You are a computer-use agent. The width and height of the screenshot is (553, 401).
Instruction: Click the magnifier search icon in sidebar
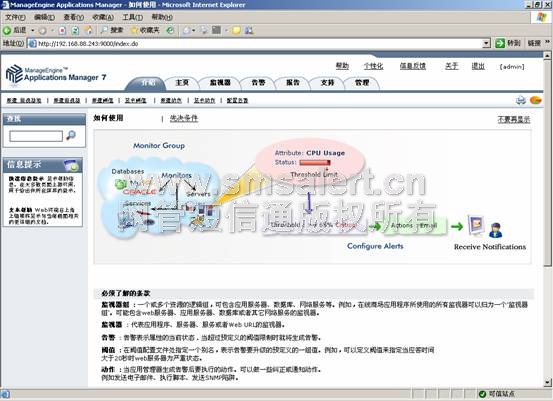pyautogui.click(x=71, y=135)
